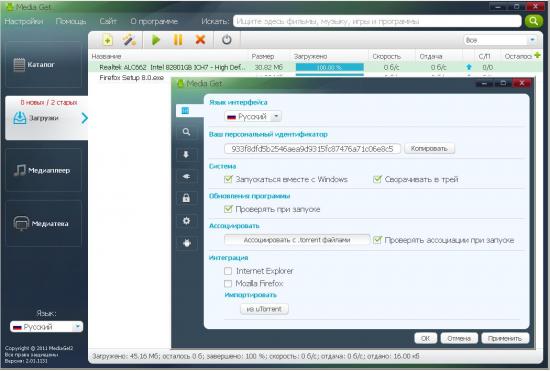The height and width of the screenshot is (371, 550).
Task: Delete download with red X icon
Action: click(200, 40)
